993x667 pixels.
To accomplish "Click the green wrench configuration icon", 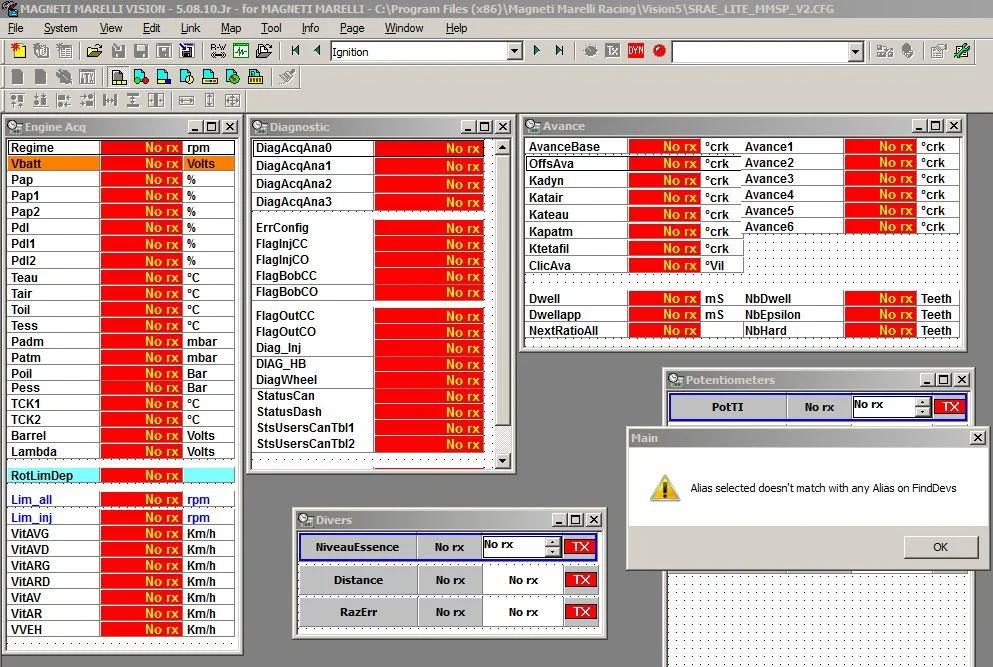I will point(962,51).
